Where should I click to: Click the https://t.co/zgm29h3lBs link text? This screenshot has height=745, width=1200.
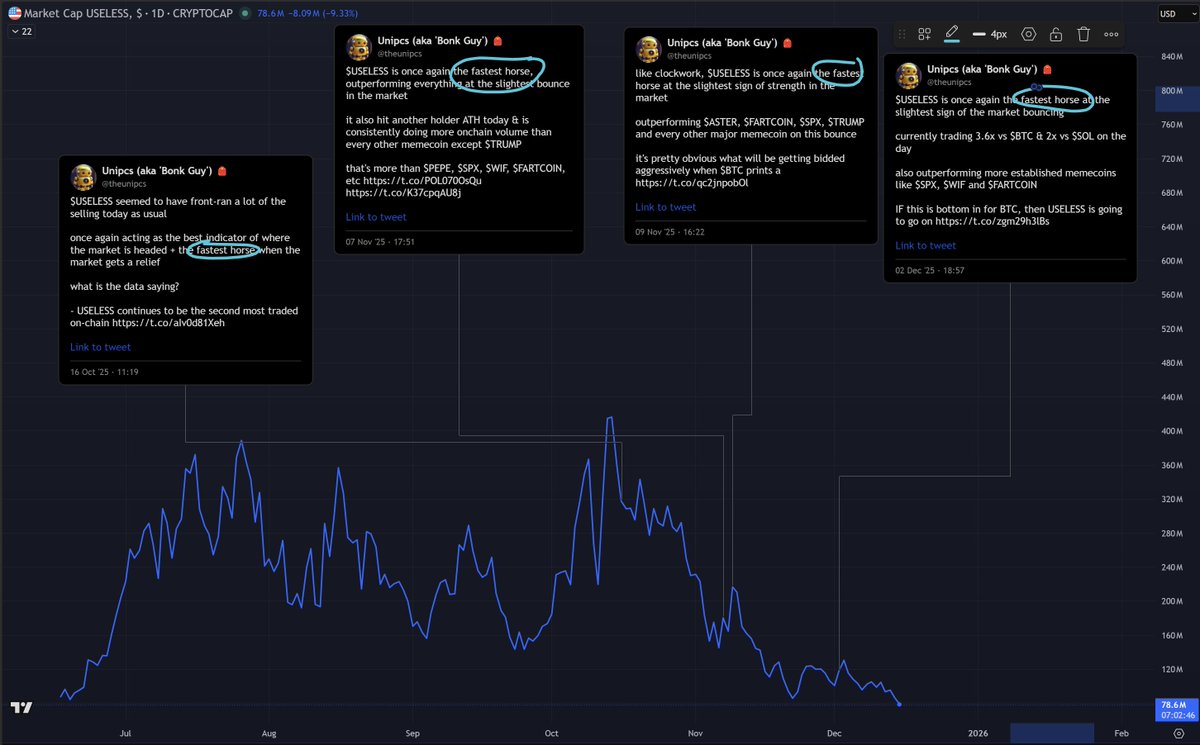point(993,221)
